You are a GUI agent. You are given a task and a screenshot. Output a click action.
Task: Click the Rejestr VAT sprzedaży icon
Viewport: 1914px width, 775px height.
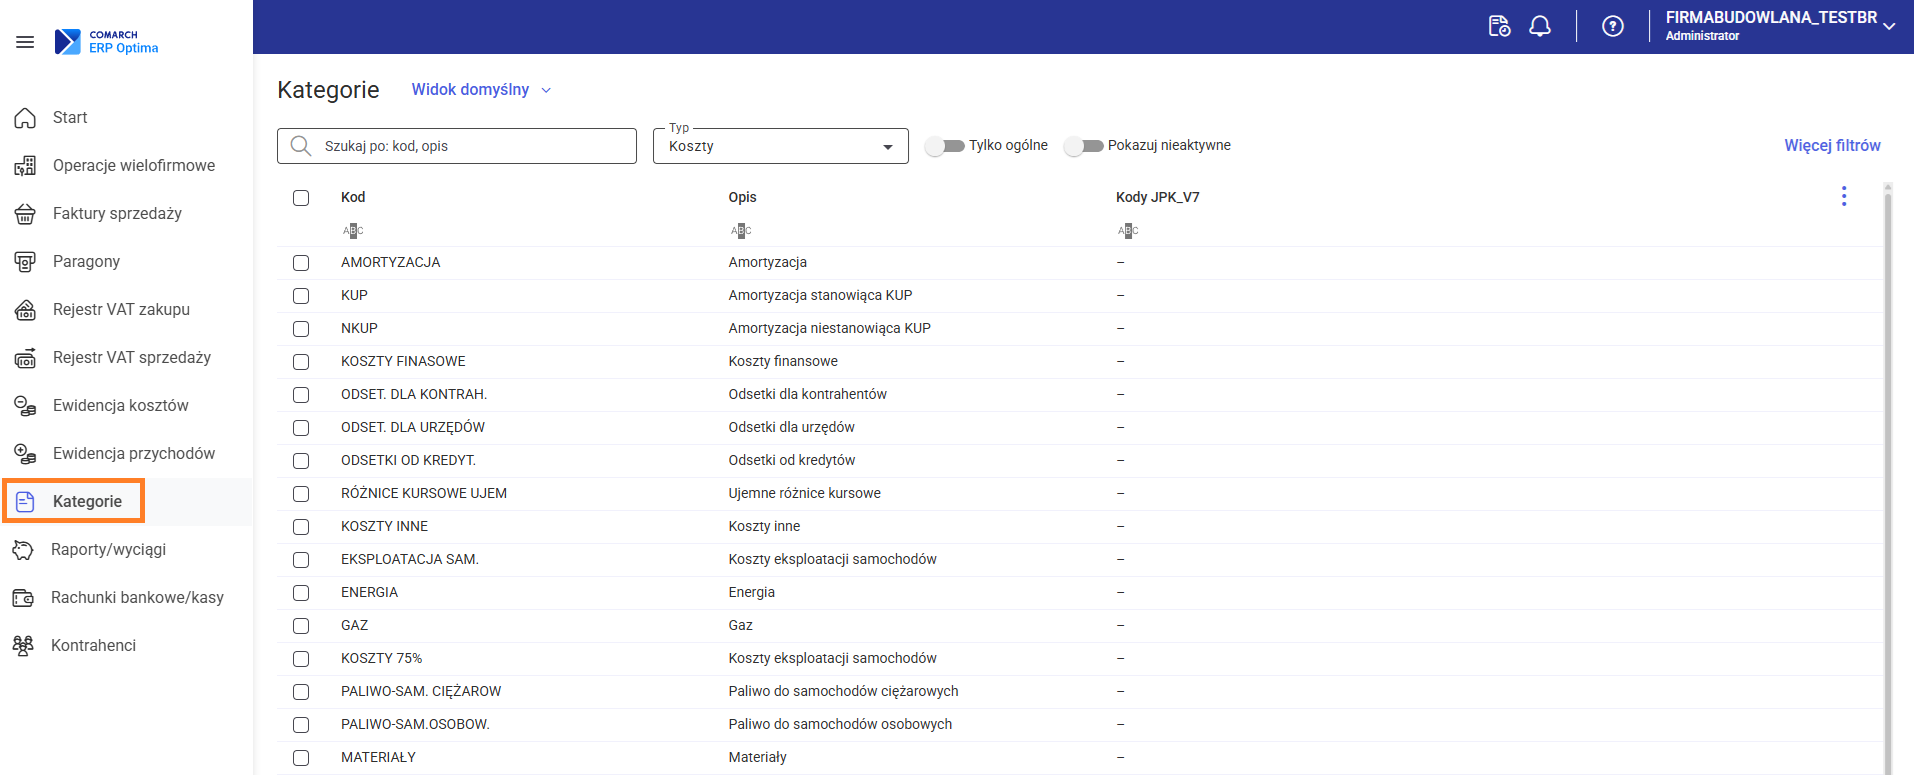tap(25, 358)
